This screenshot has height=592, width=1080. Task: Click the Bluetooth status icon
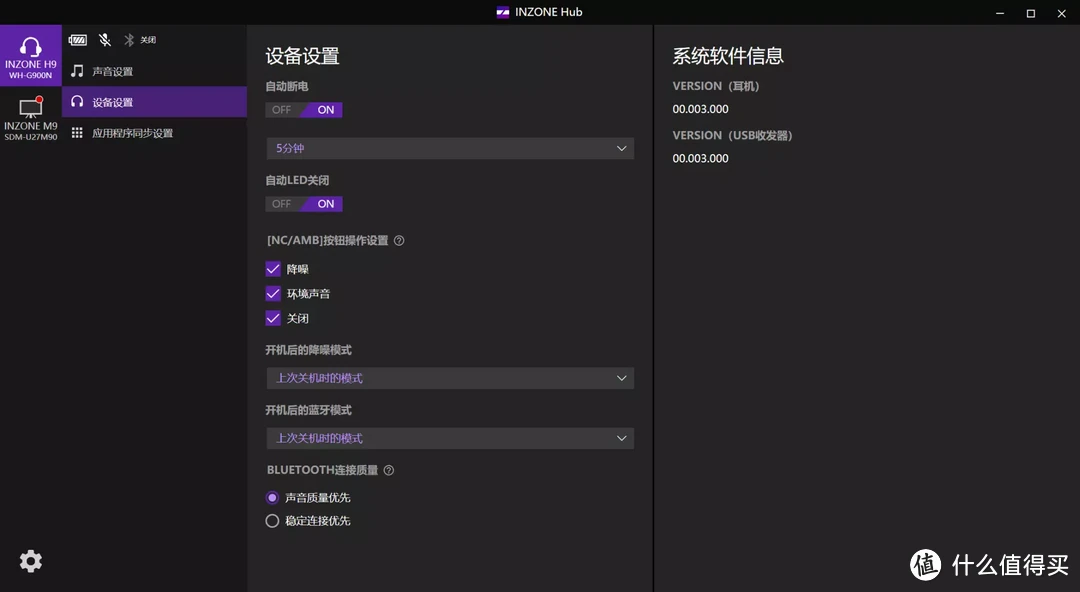129,40
